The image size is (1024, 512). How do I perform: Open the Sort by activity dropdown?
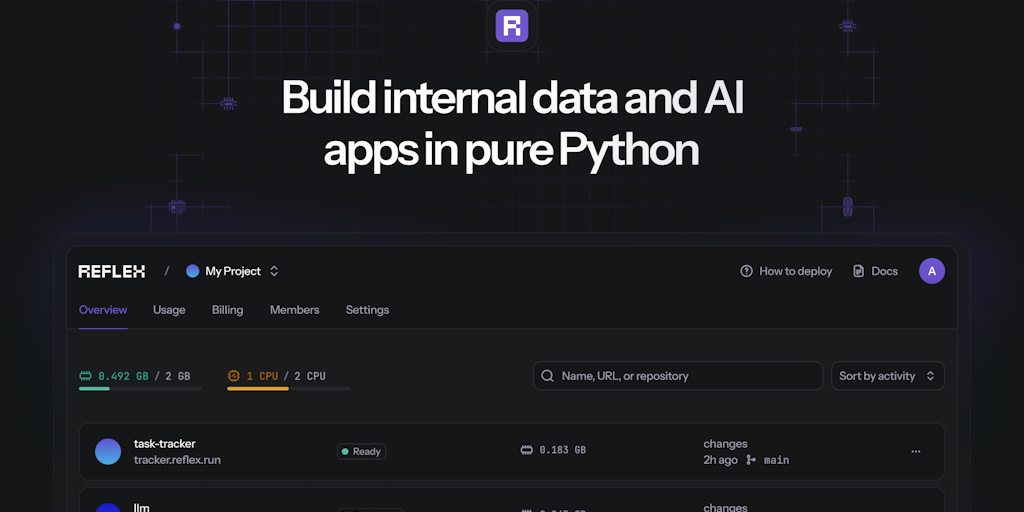(887, 376)
